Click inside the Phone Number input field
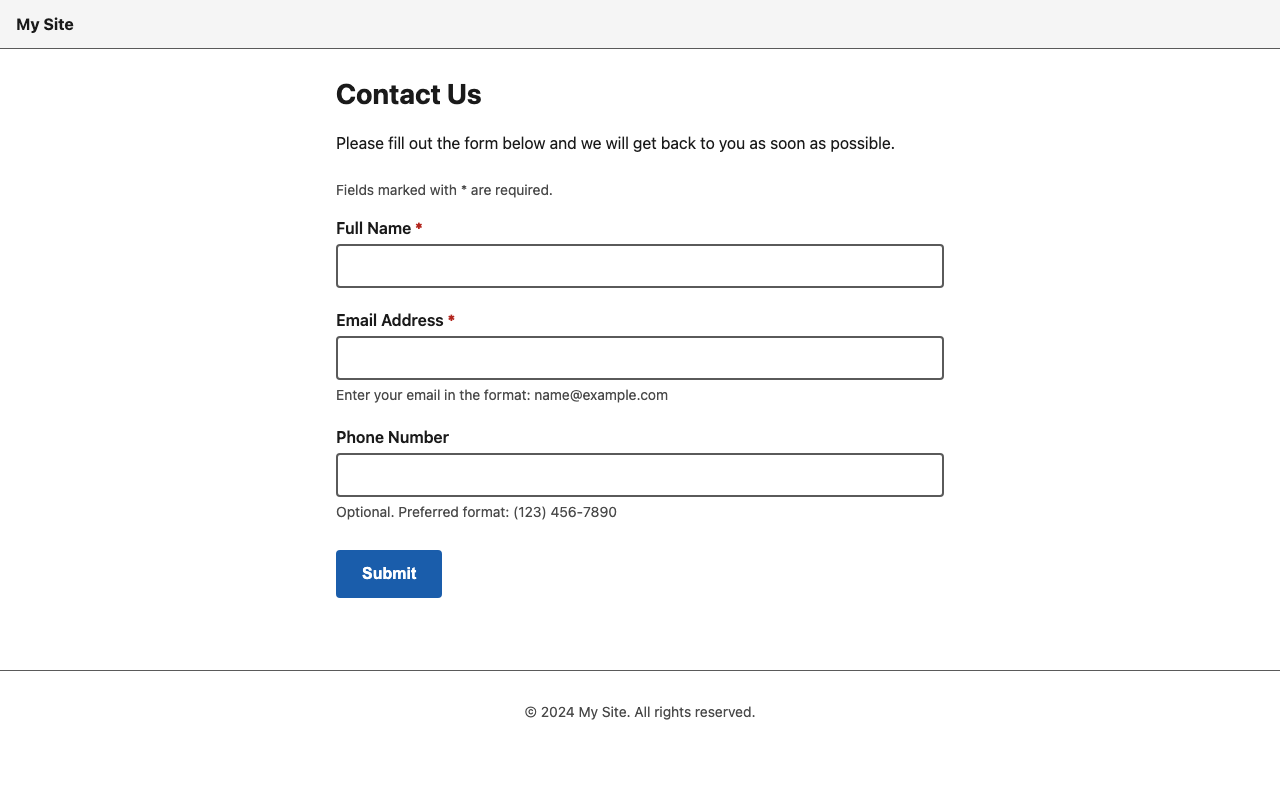 pos(639,474)
